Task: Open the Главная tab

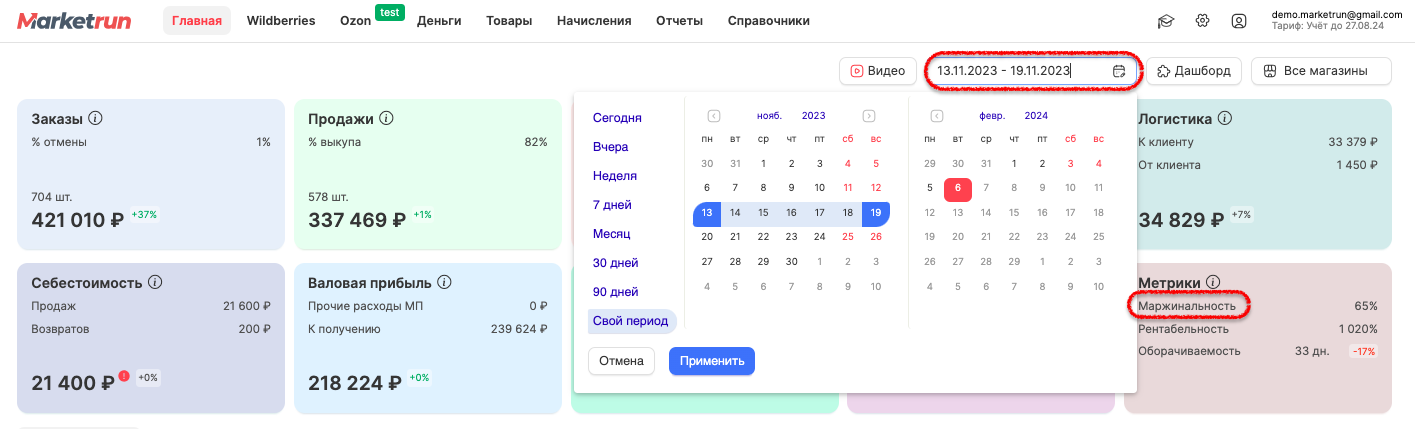Action: pyautogui.click(x=197, y=21)
